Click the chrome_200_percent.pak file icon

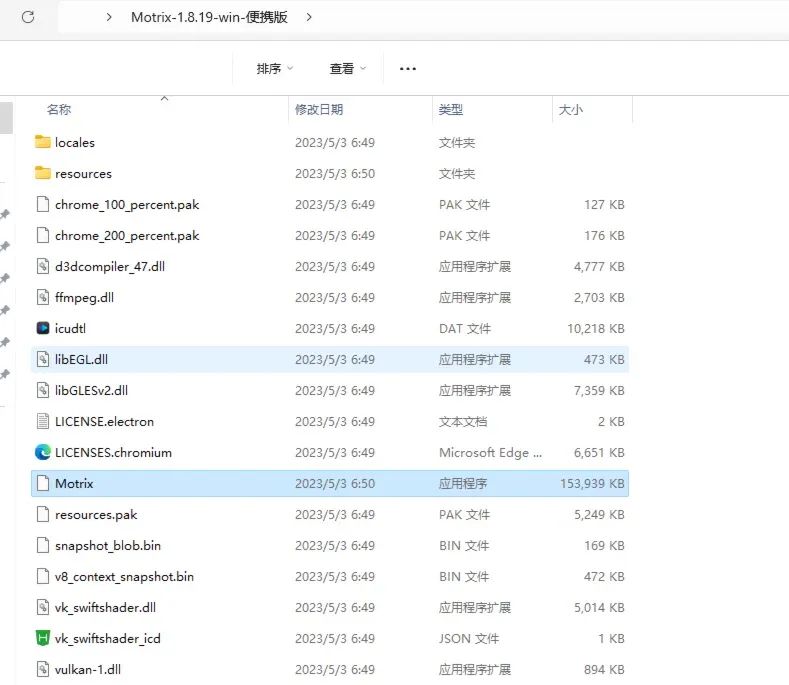43,235
